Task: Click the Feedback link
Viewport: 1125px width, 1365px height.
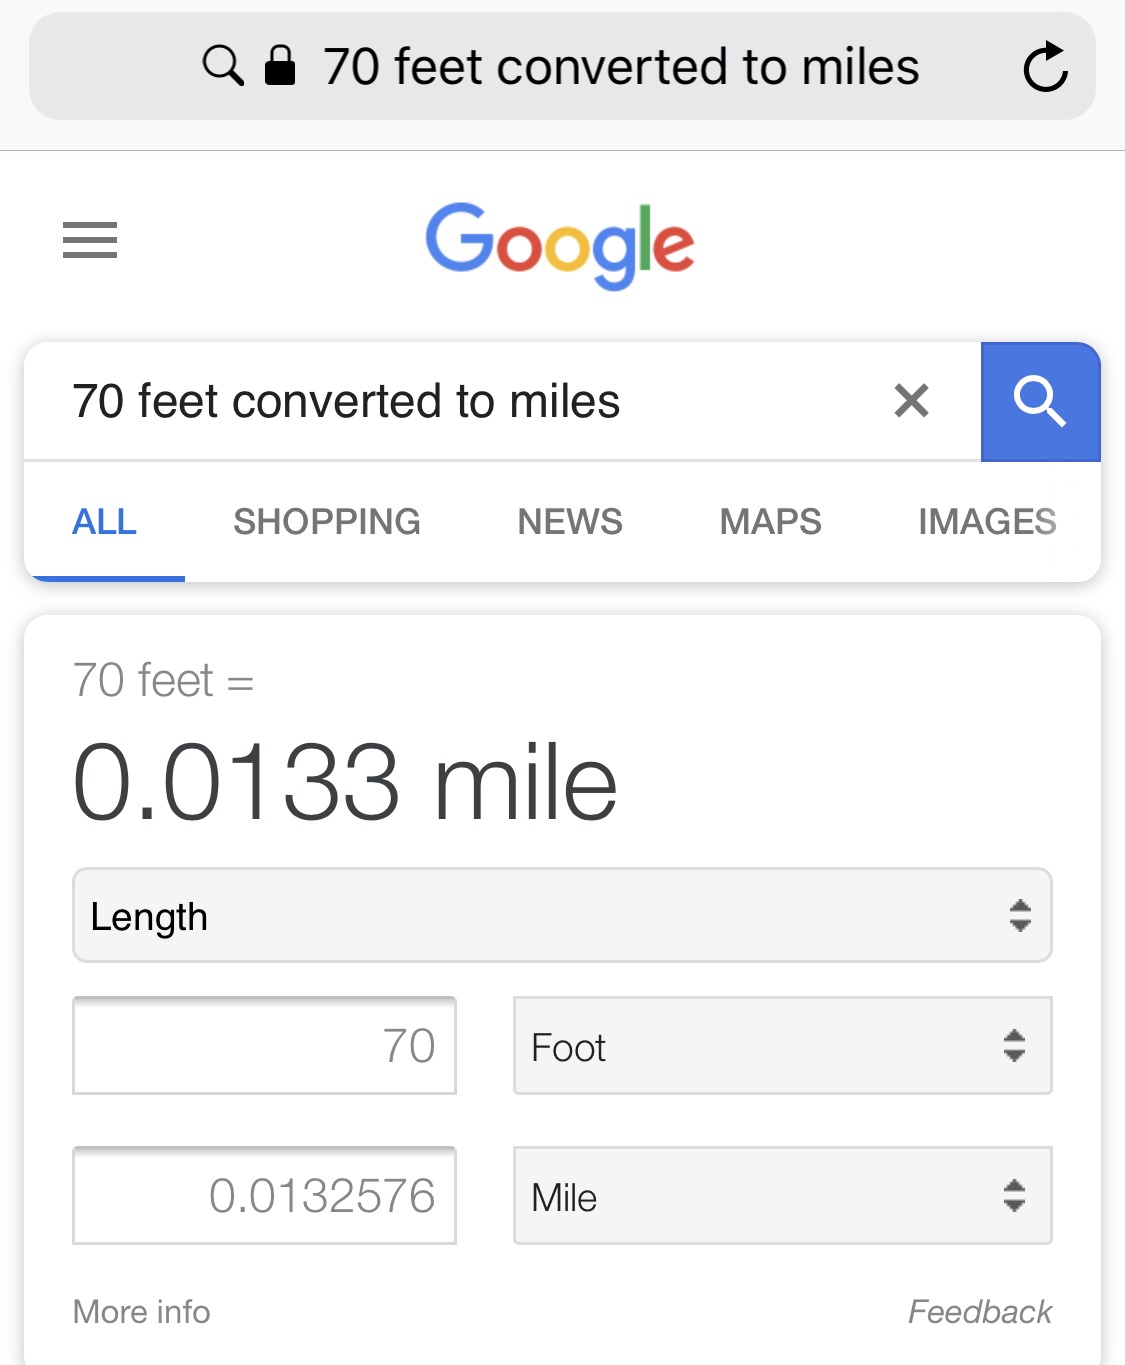Action: (x=980, y=1311)
